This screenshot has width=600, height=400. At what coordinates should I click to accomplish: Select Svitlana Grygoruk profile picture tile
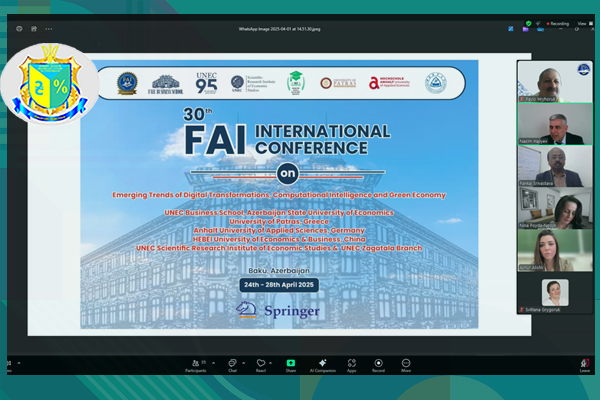coord(555,292)
